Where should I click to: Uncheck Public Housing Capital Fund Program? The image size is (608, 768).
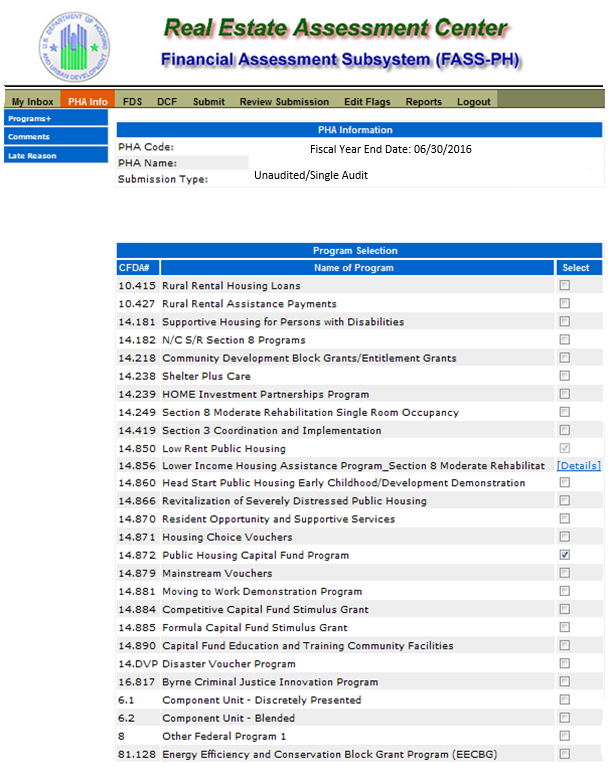[565, 555]
